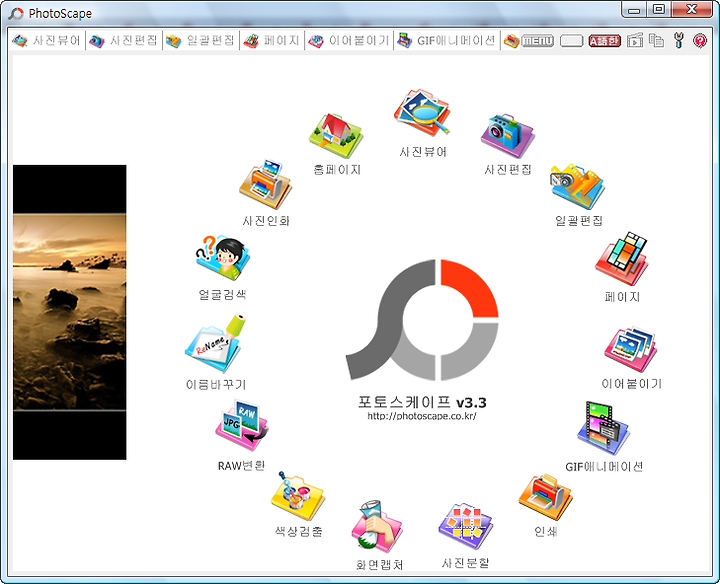Screen dimensions: 720x584
Task: Open the 페이지 film-frame icon in circle
Action: click(622, 258)
